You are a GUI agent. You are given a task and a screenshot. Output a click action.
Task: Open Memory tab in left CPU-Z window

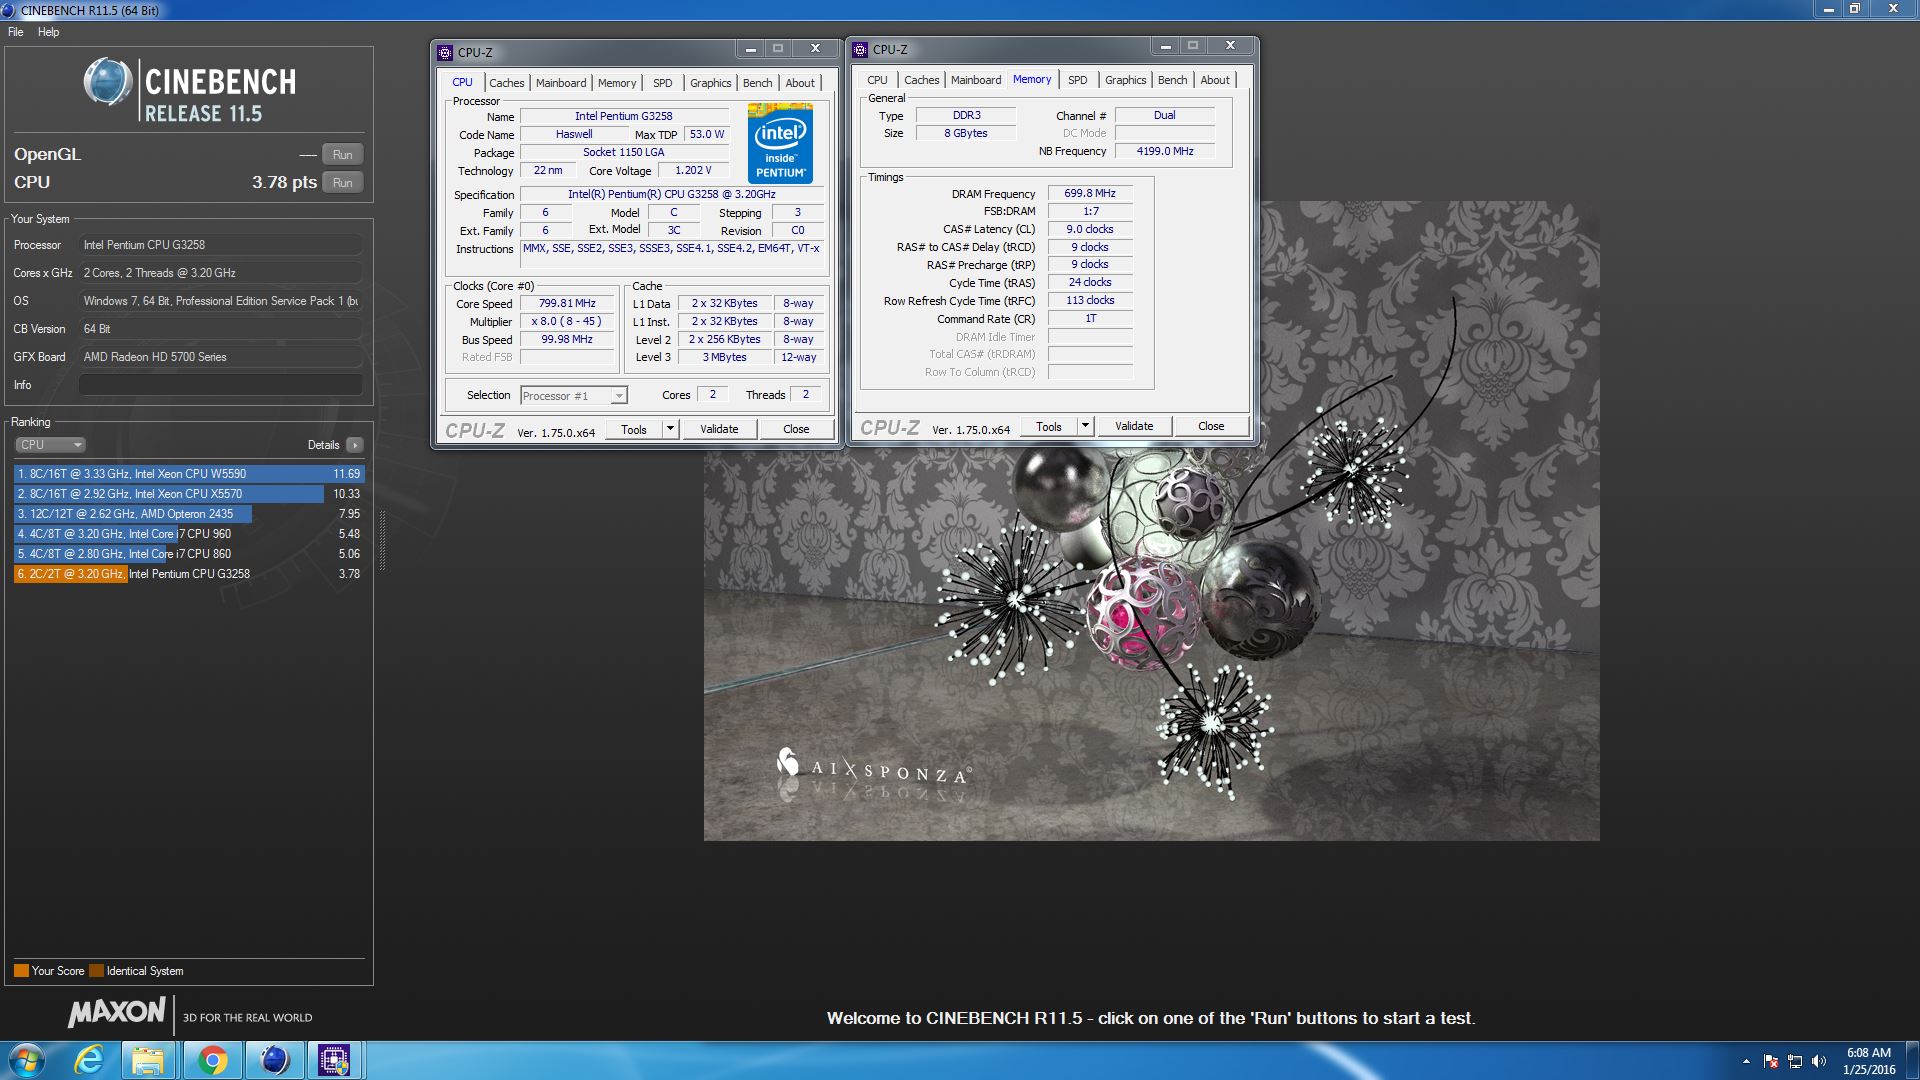617,83
